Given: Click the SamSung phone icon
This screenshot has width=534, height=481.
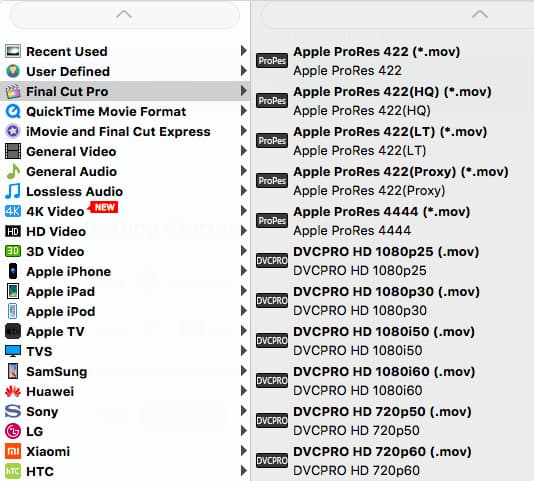Looking at the screenshot, I should pos(13,371).
